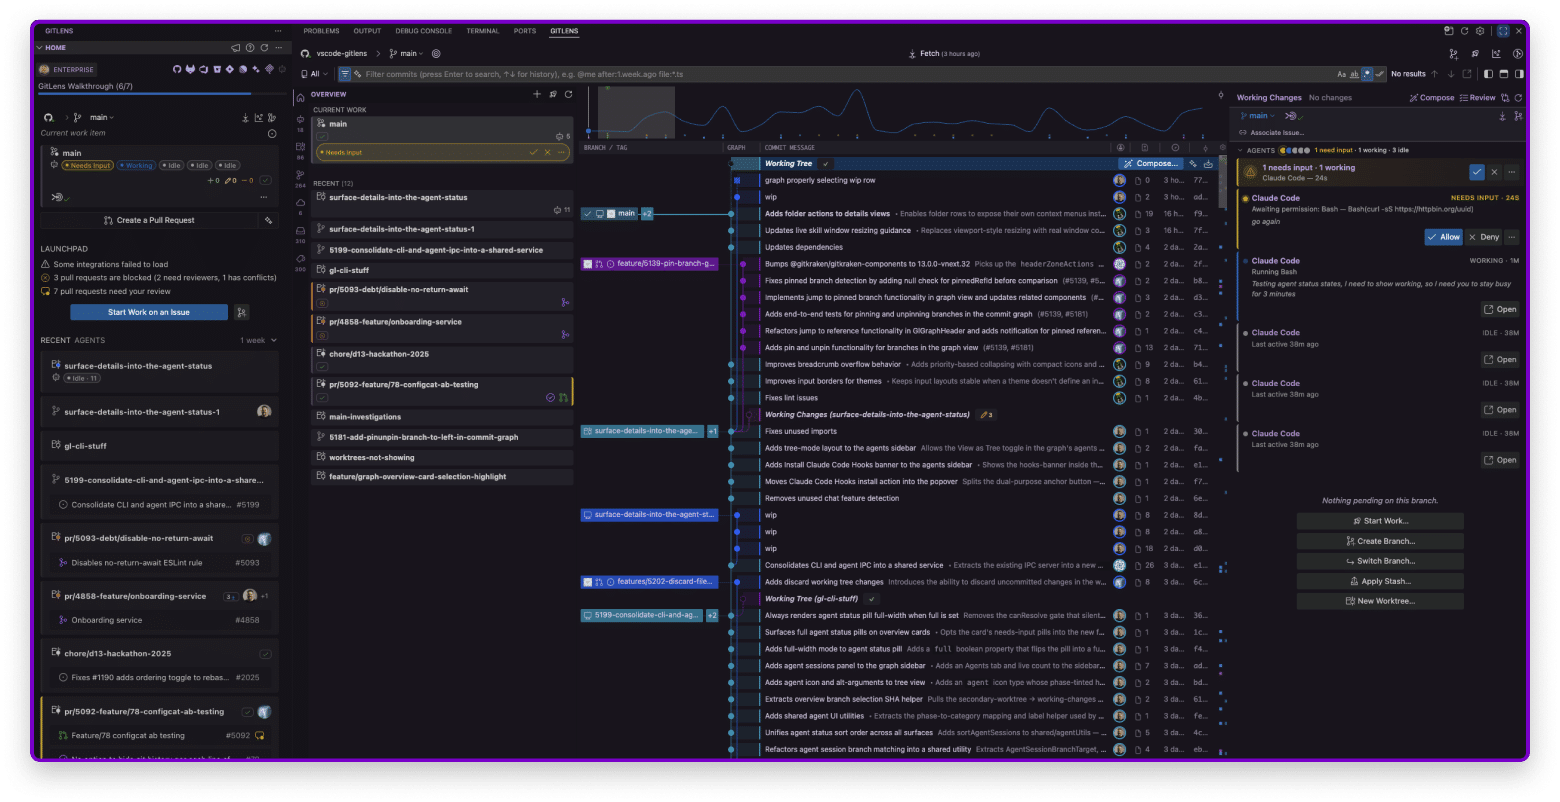This screenshot has width=1560, height=802.
Task: Toggle the filter commits button beside the search box
Action: (345, 74)
